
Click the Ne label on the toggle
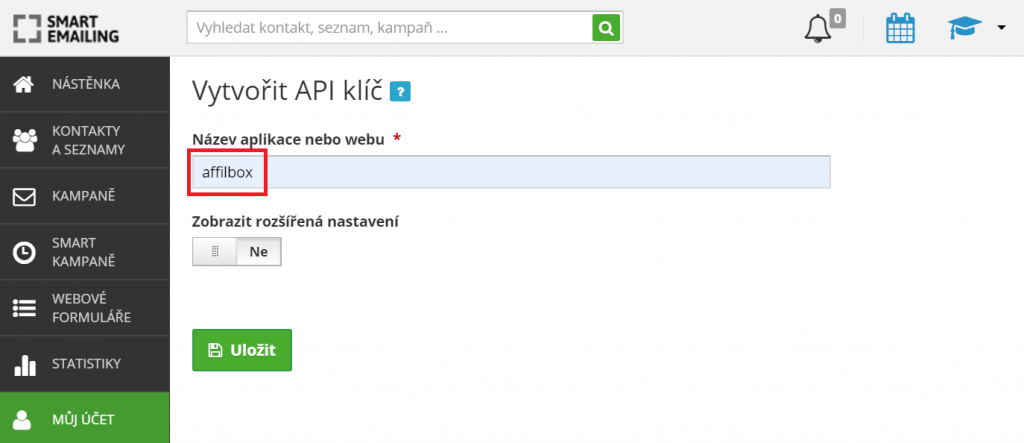coord(259,252)
